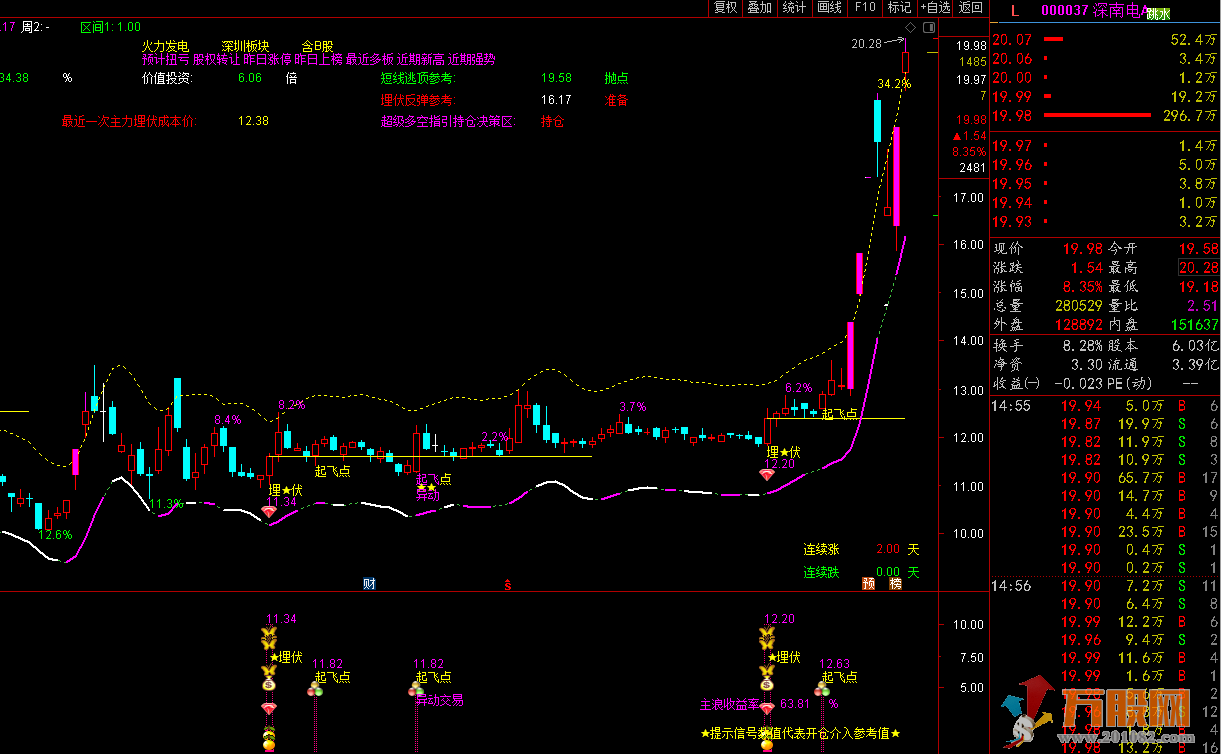Click the 预 forecast marker icon
1221x754 pixels.
coord(868,583)
